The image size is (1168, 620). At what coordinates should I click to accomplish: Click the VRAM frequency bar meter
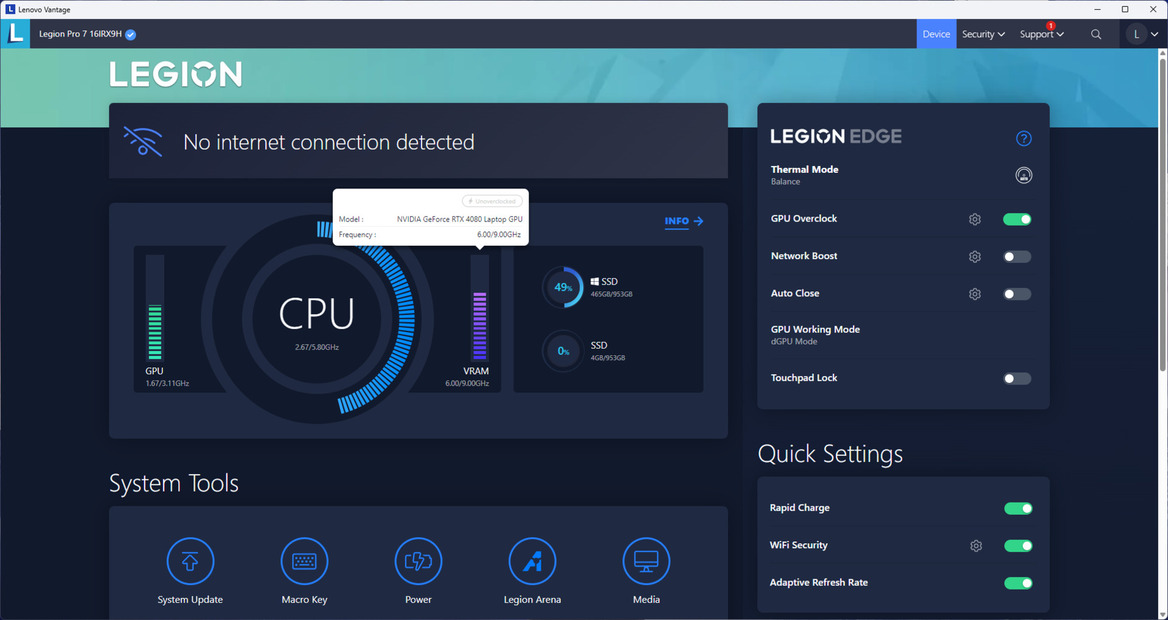480,308
